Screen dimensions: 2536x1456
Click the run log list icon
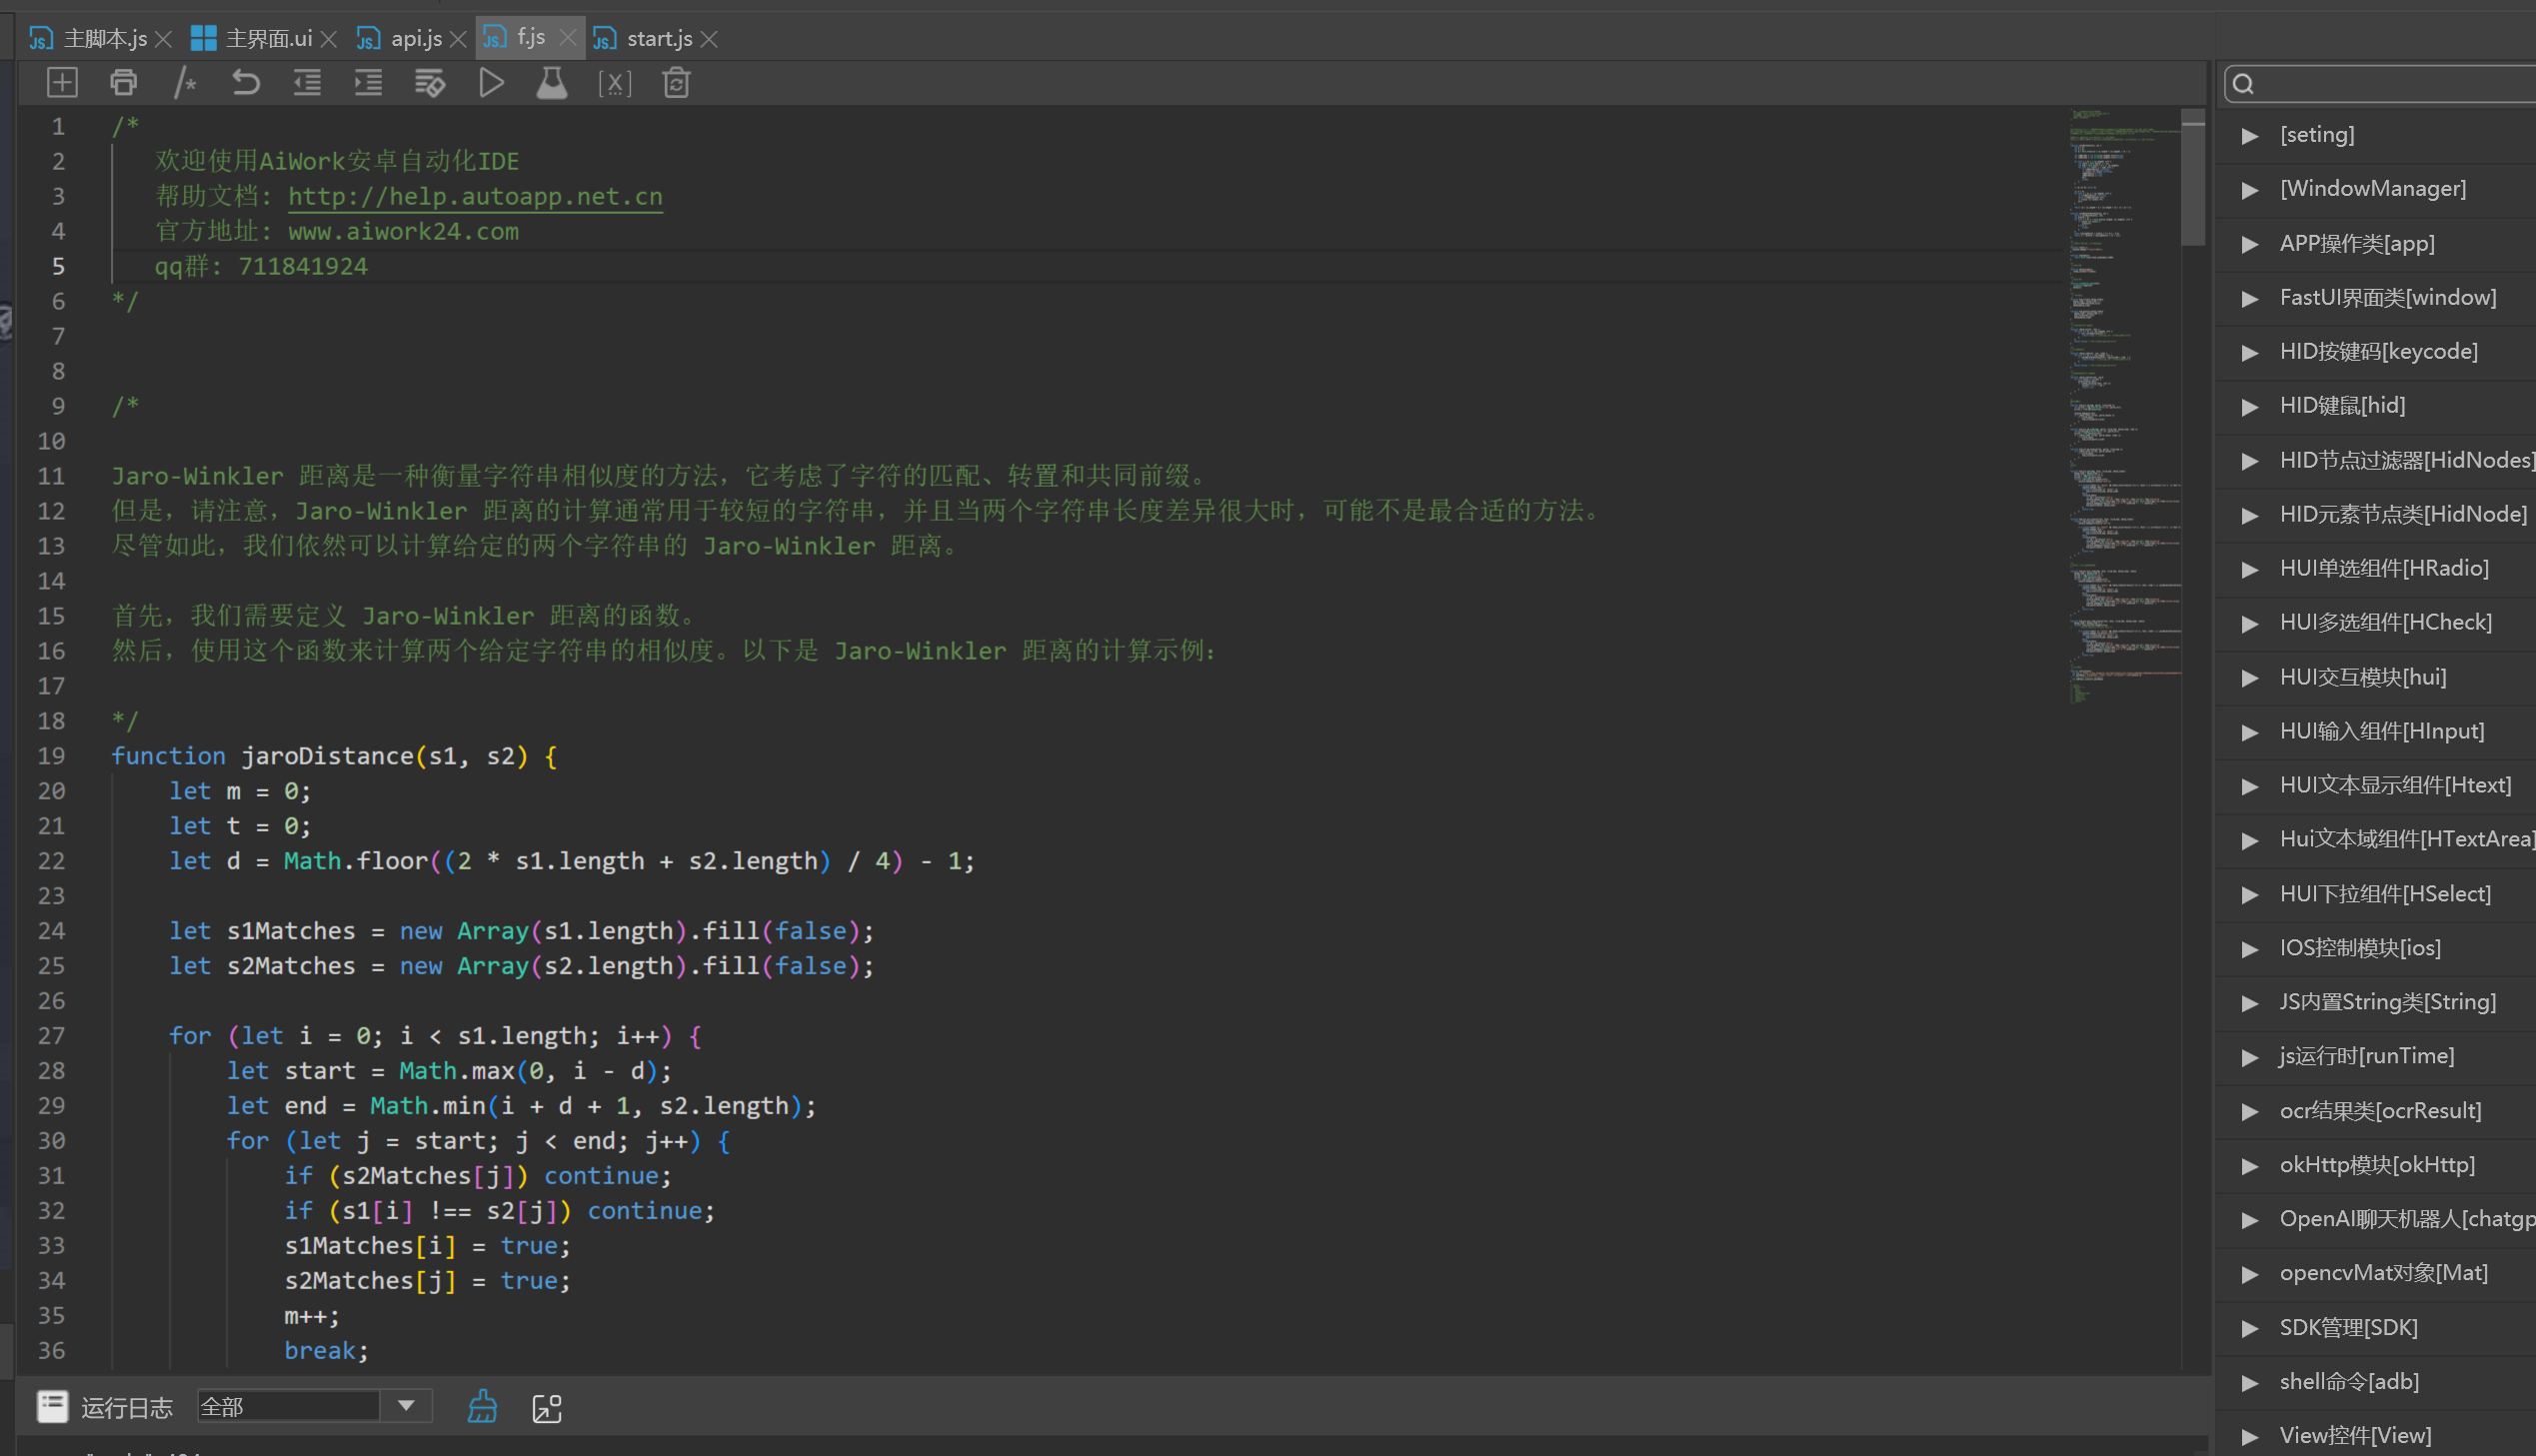[52, 1407]
